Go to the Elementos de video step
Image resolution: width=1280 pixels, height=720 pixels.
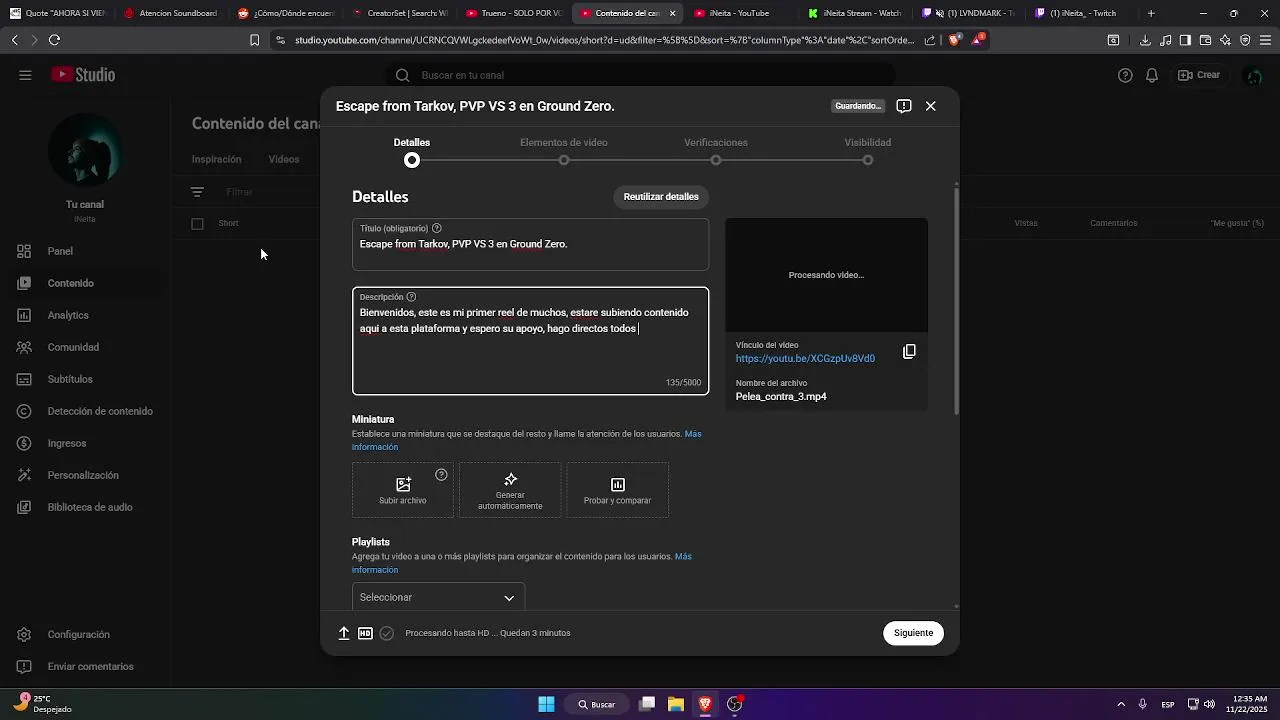tap(564, 151)
